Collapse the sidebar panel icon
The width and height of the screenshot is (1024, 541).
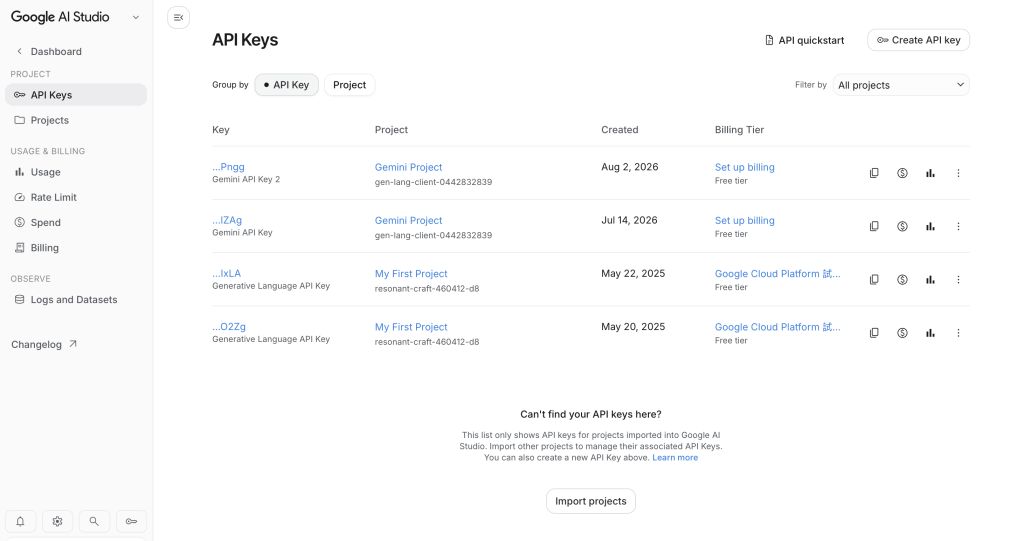coord(178,18)
